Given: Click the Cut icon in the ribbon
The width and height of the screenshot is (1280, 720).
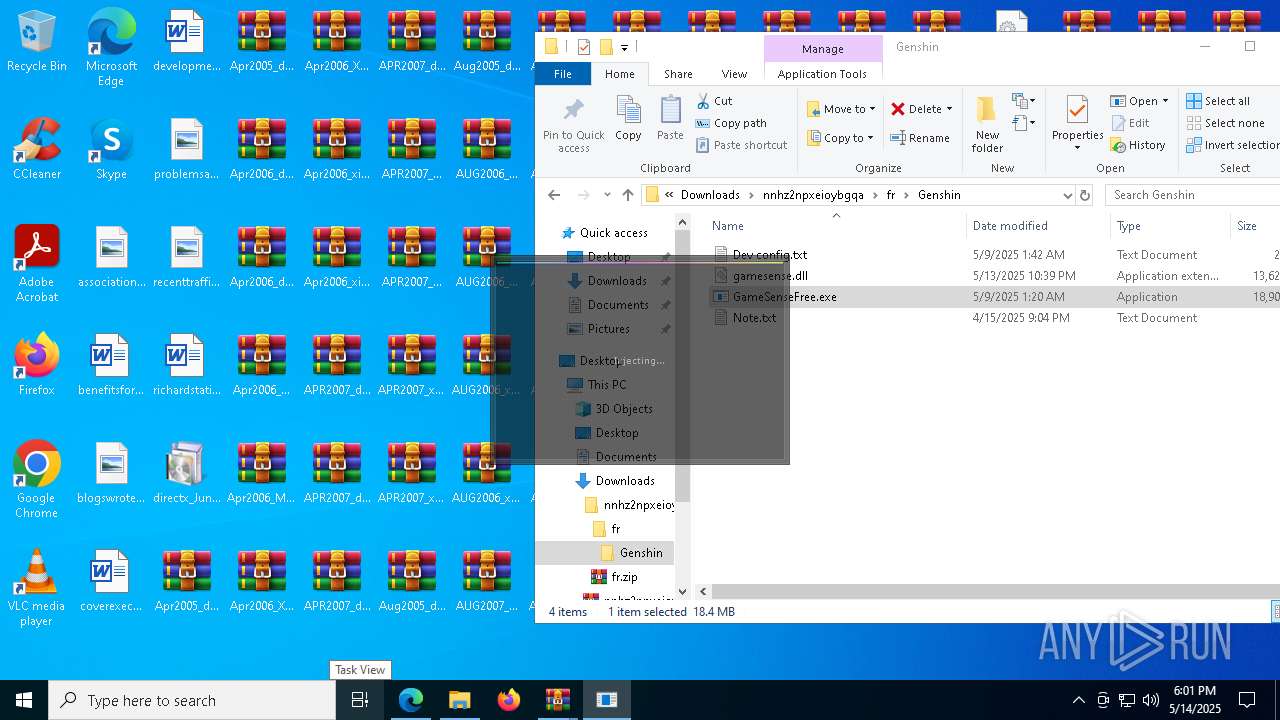Looking at the screenshot, I should (703, 101).
